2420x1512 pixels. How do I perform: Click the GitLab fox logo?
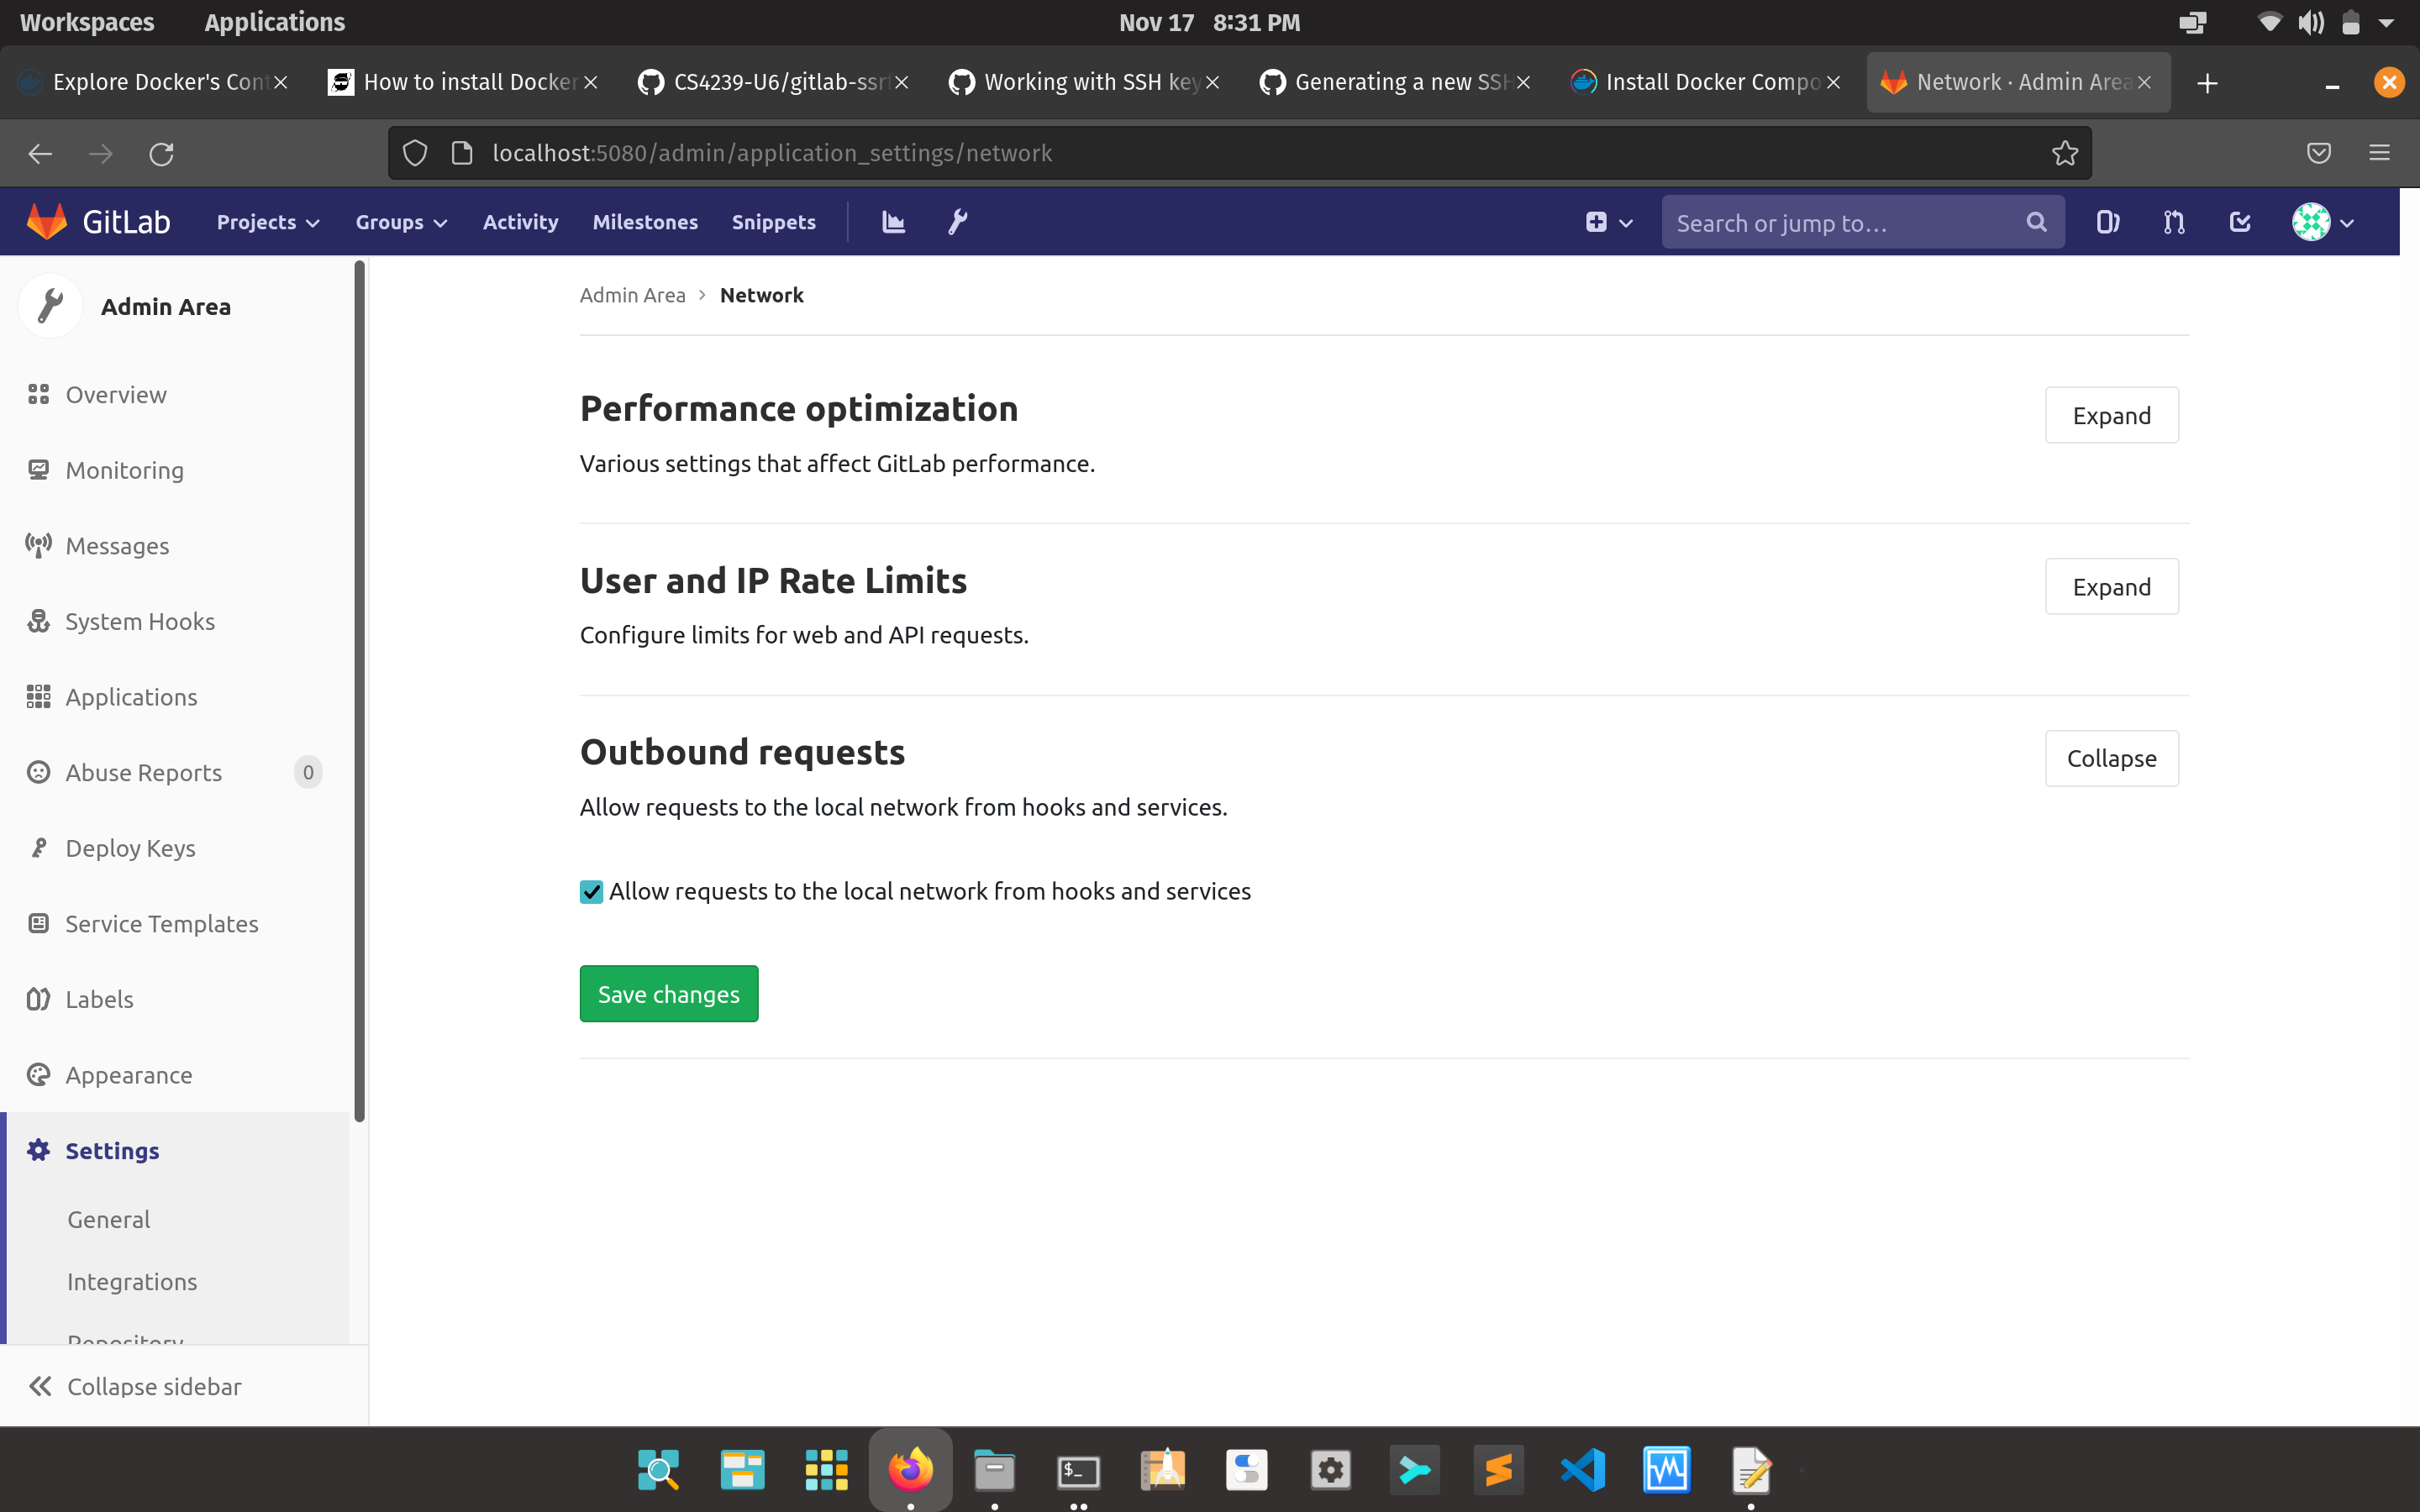pyautogui.click(x=46, y=222)
